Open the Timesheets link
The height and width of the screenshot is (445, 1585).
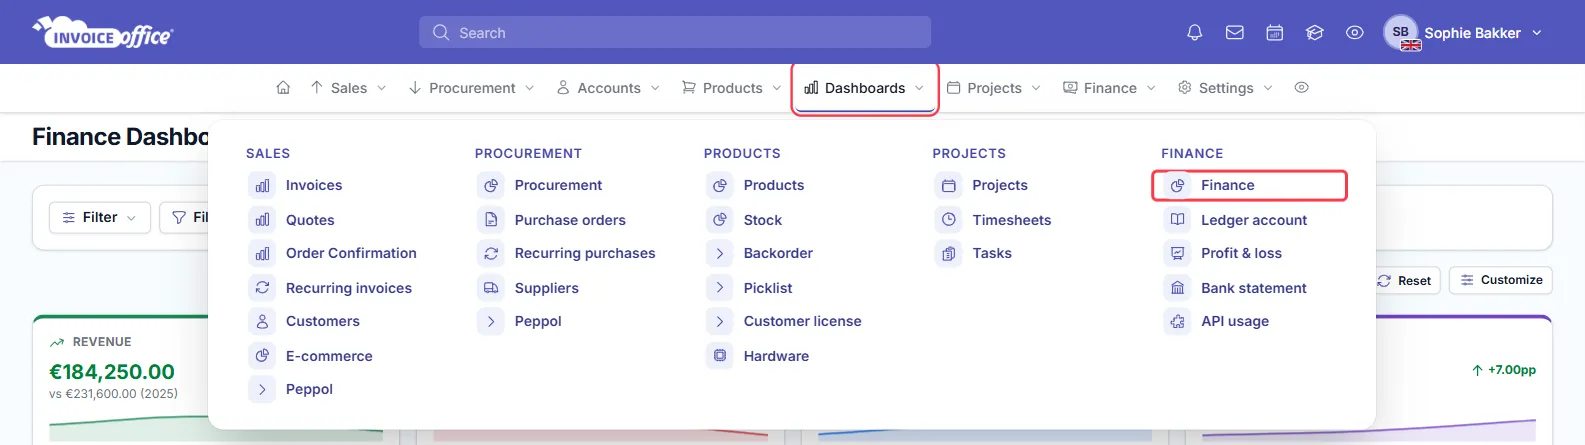point(1012,220)
